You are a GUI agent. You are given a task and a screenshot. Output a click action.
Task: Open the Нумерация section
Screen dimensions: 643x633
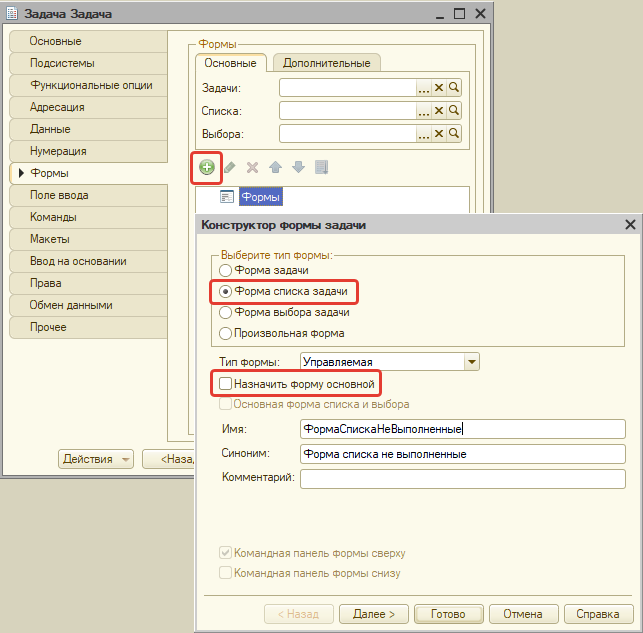tap(88, 151)
